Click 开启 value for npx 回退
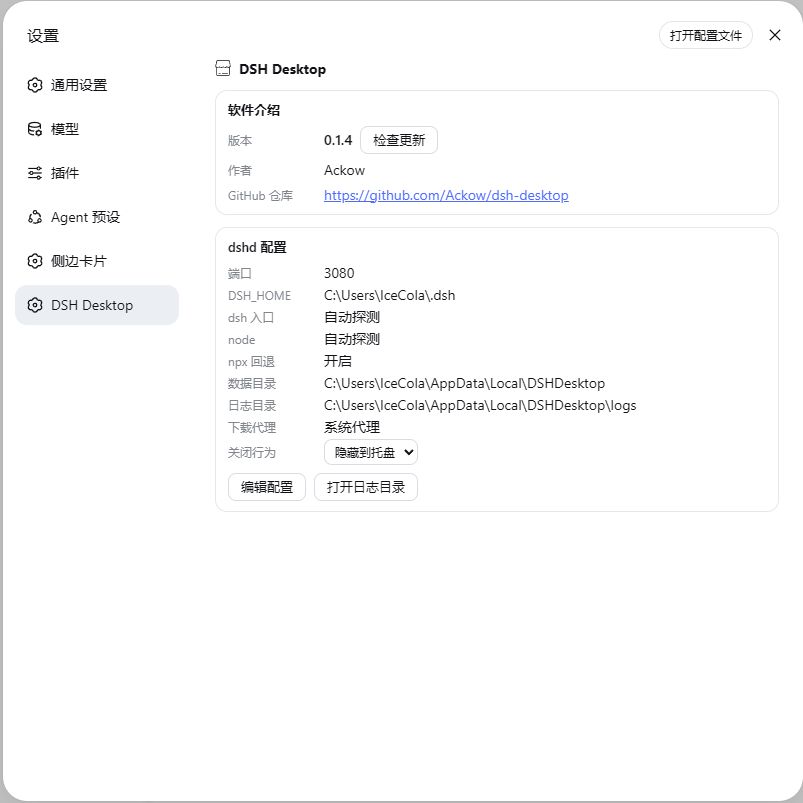Screen dimensions: 803x803 338,362
